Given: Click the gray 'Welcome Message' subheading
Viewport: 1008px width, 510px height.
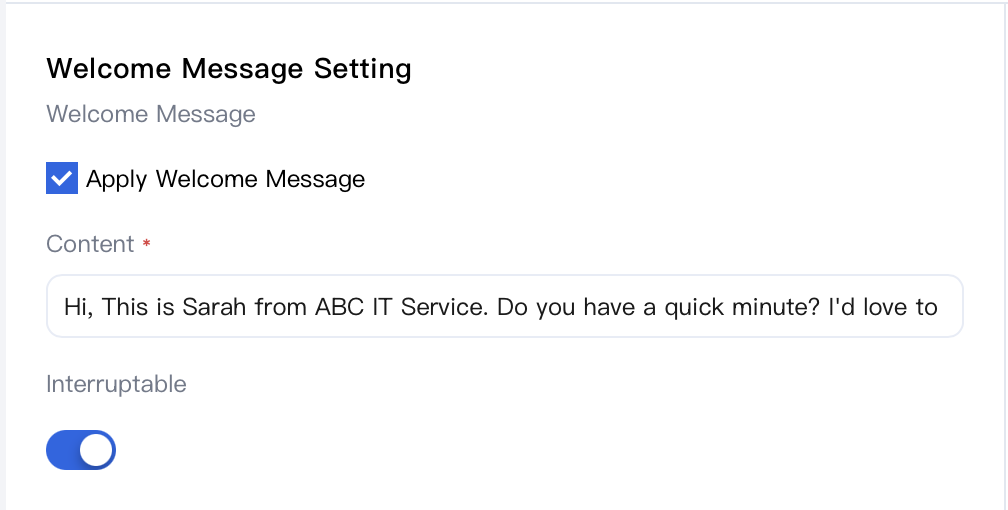Looking at the screenshot, I should click(151, 114).
